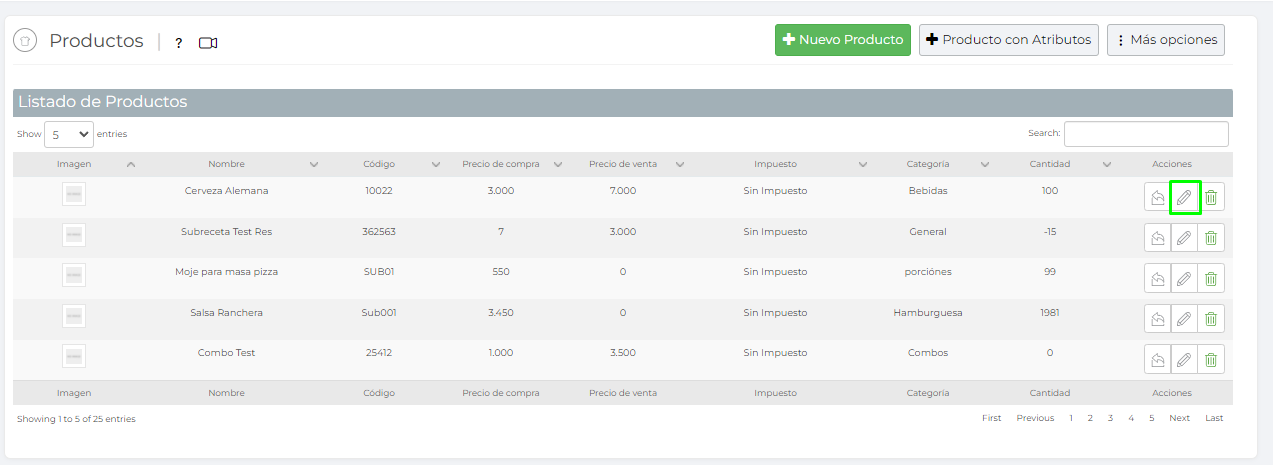Open inventory icon for Salsa Ranchera

[1157, 319]
